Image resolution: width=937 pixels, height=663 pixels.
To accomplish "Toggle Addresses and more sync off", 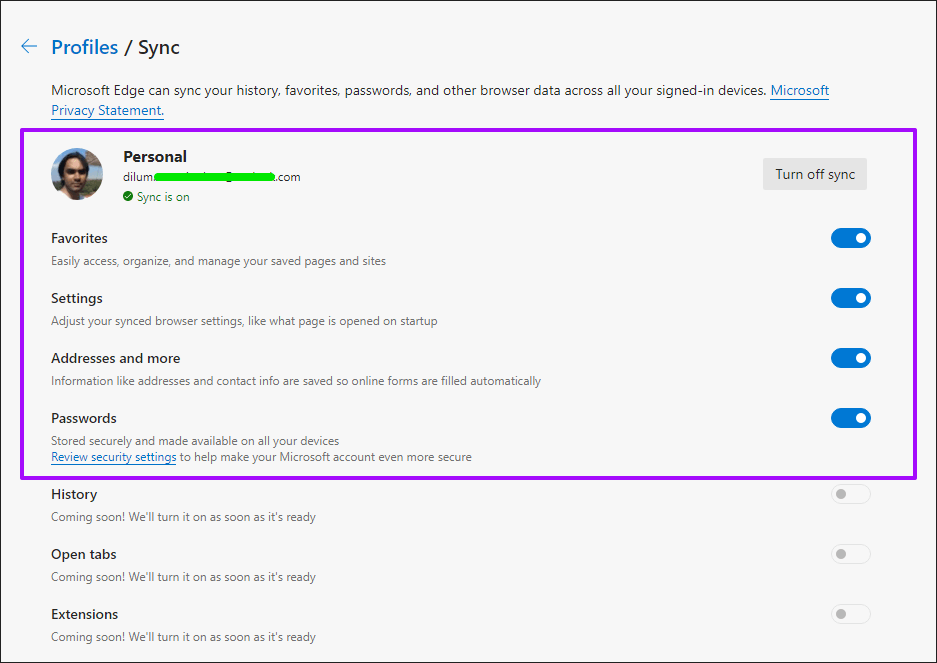I will click(850, 358).
